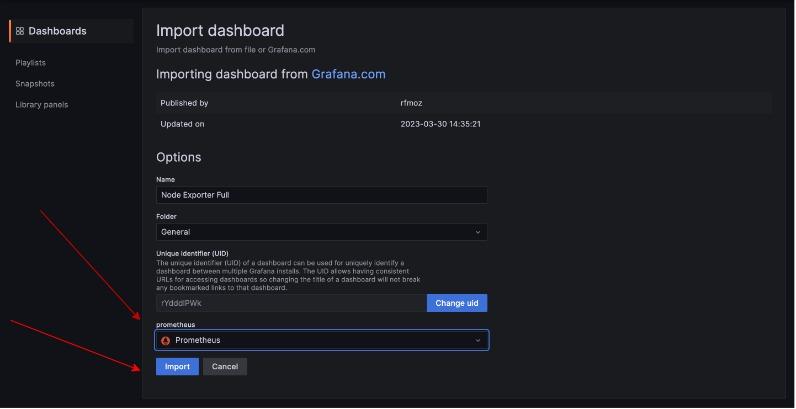This screenshot has height=409, width=796.
Task: Focus the Name field containing Node Exporter Full
Action: tap(321, 195)
